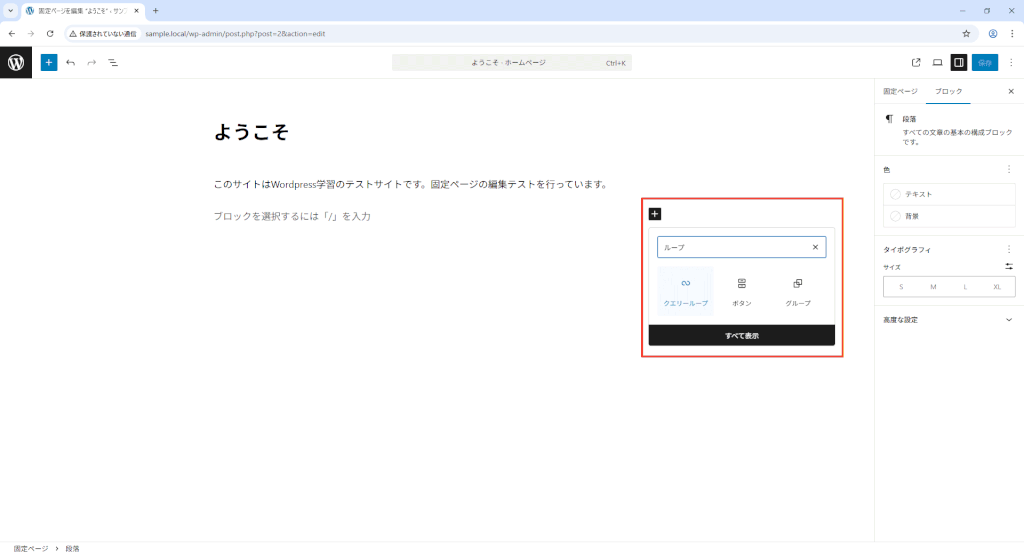
Task: Open the 色 section options menu
Action: point(1009,169)
